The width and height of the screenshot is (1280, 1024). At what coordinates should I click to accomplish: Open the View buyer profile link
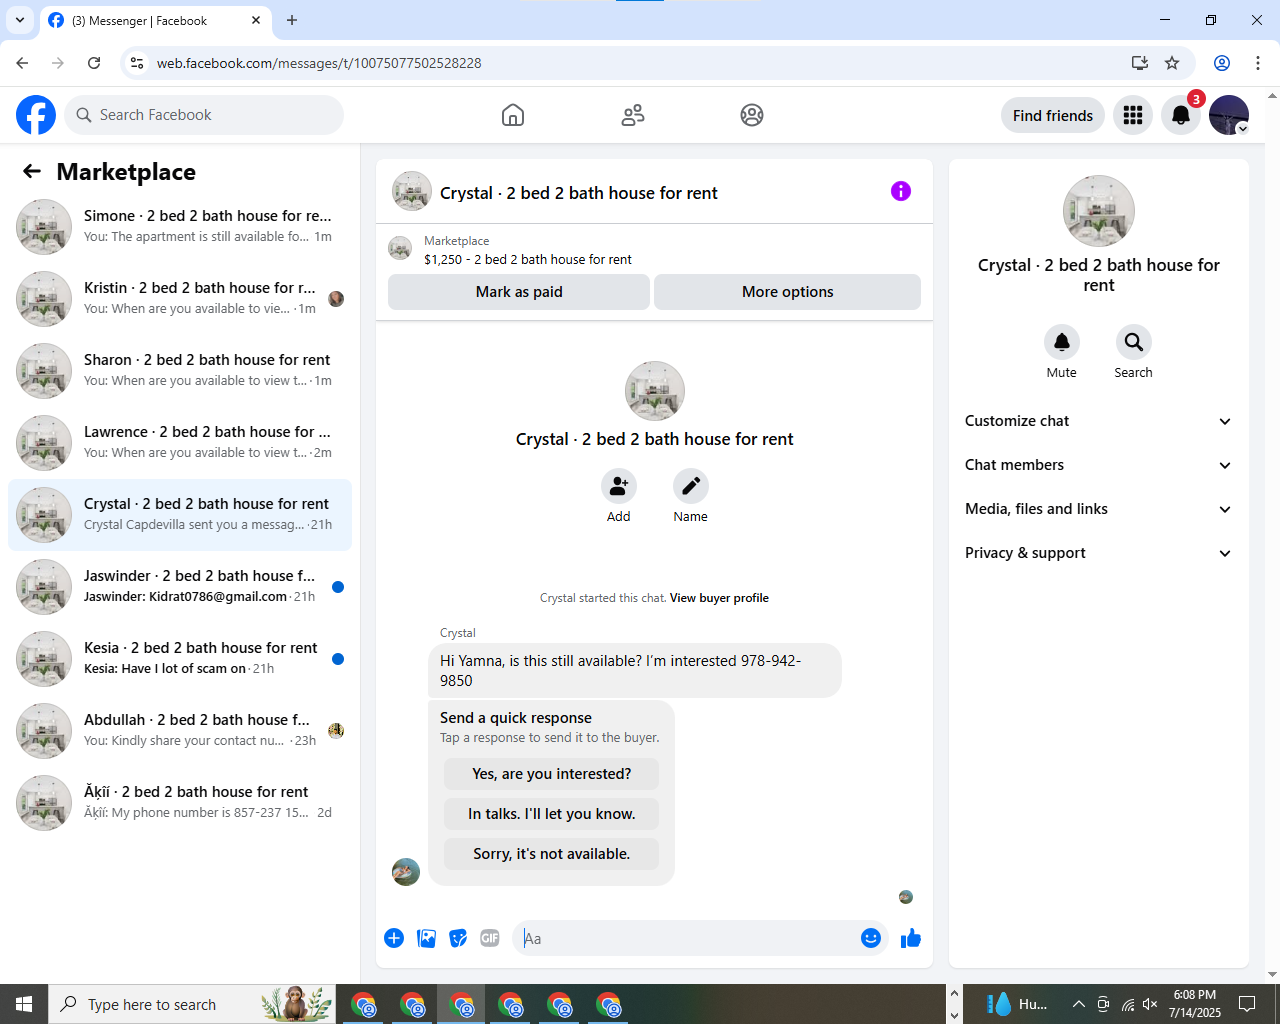pos(719,598)
